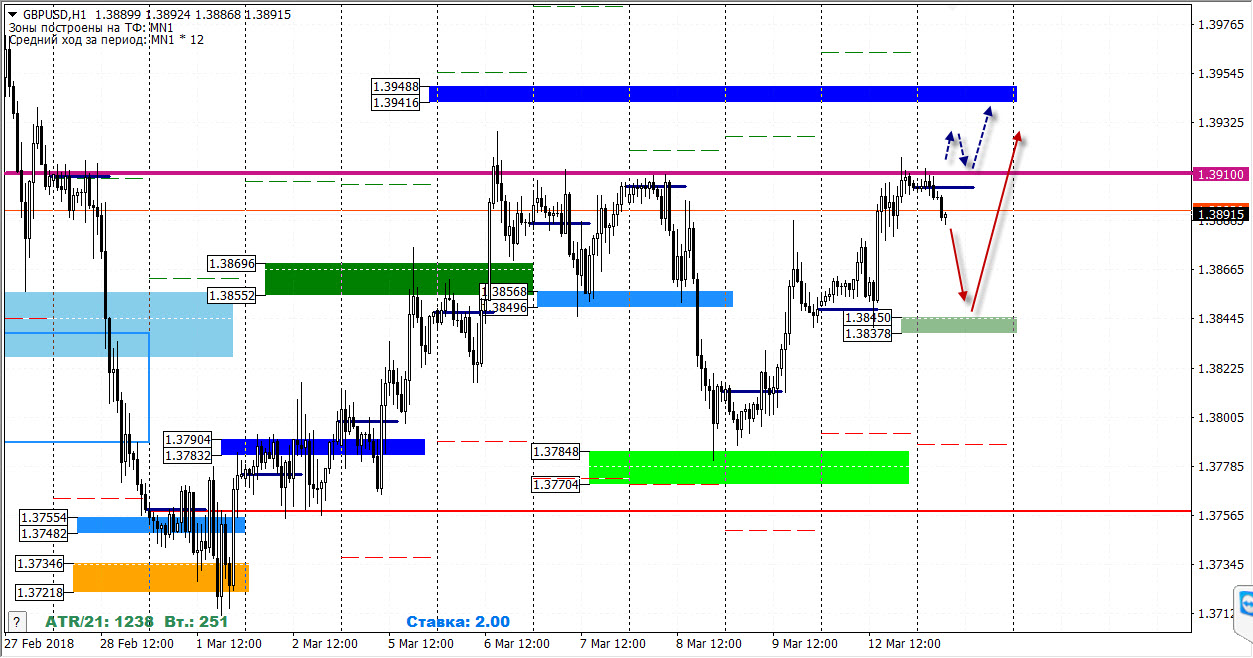This screenshot has height=658, width=1253.
Task: Click the '9 Mar 12:00' time axis label
Action: pos(804,644)
